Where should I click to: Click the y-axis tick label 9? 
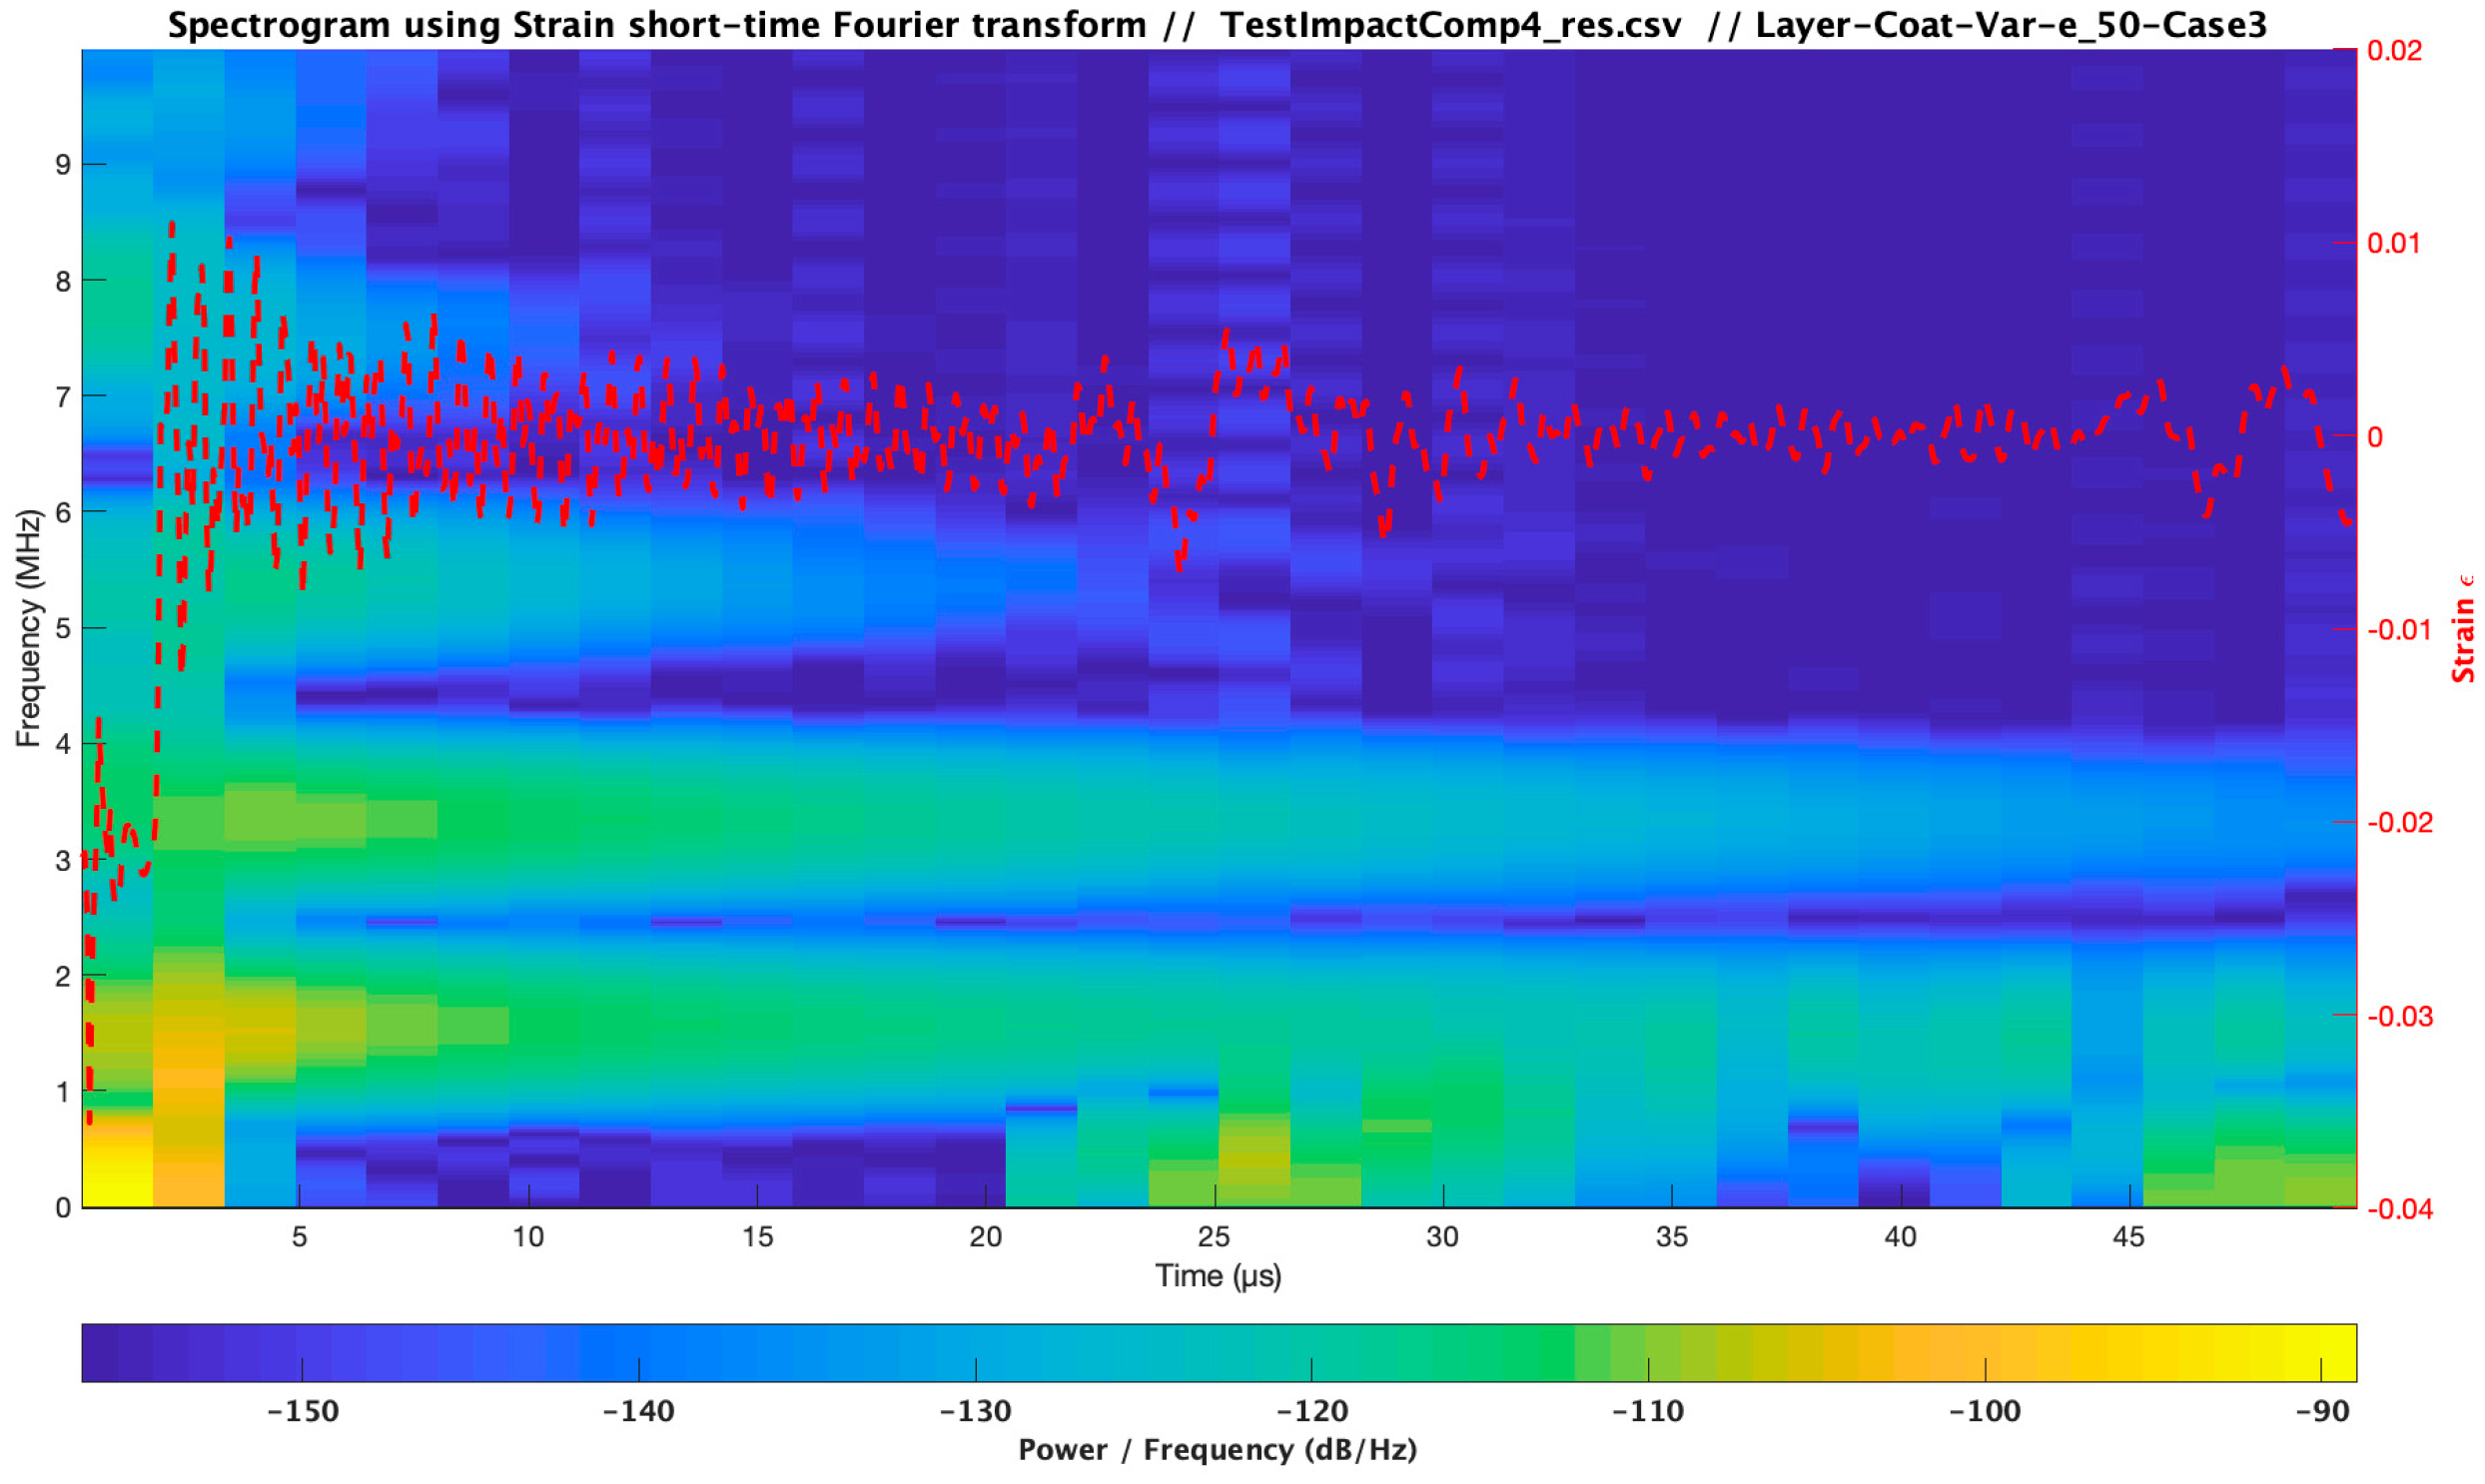point(63,165)
